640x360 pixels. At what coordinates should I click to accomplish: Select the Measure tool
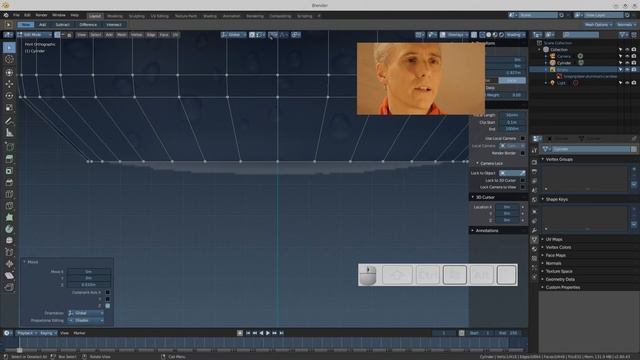(x=9, y=133)
